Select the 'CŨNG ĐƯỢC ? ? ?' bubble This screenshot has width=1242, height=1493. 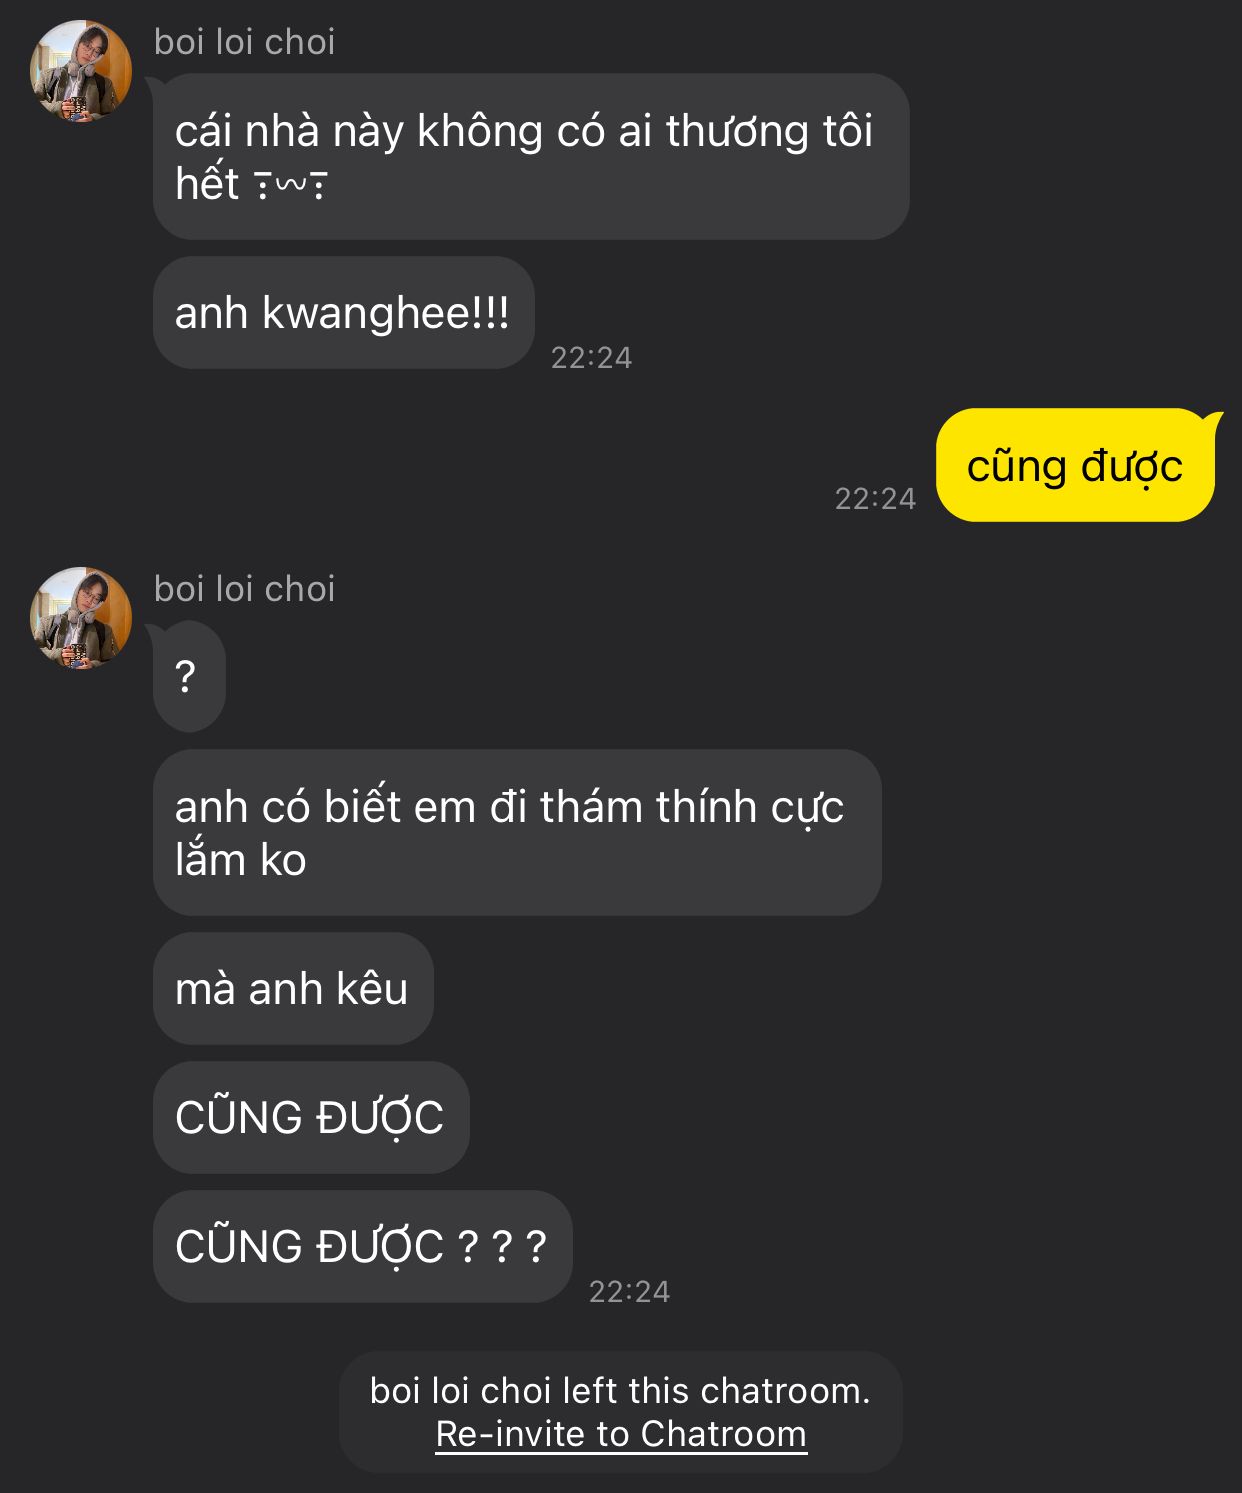[362, 1246]
